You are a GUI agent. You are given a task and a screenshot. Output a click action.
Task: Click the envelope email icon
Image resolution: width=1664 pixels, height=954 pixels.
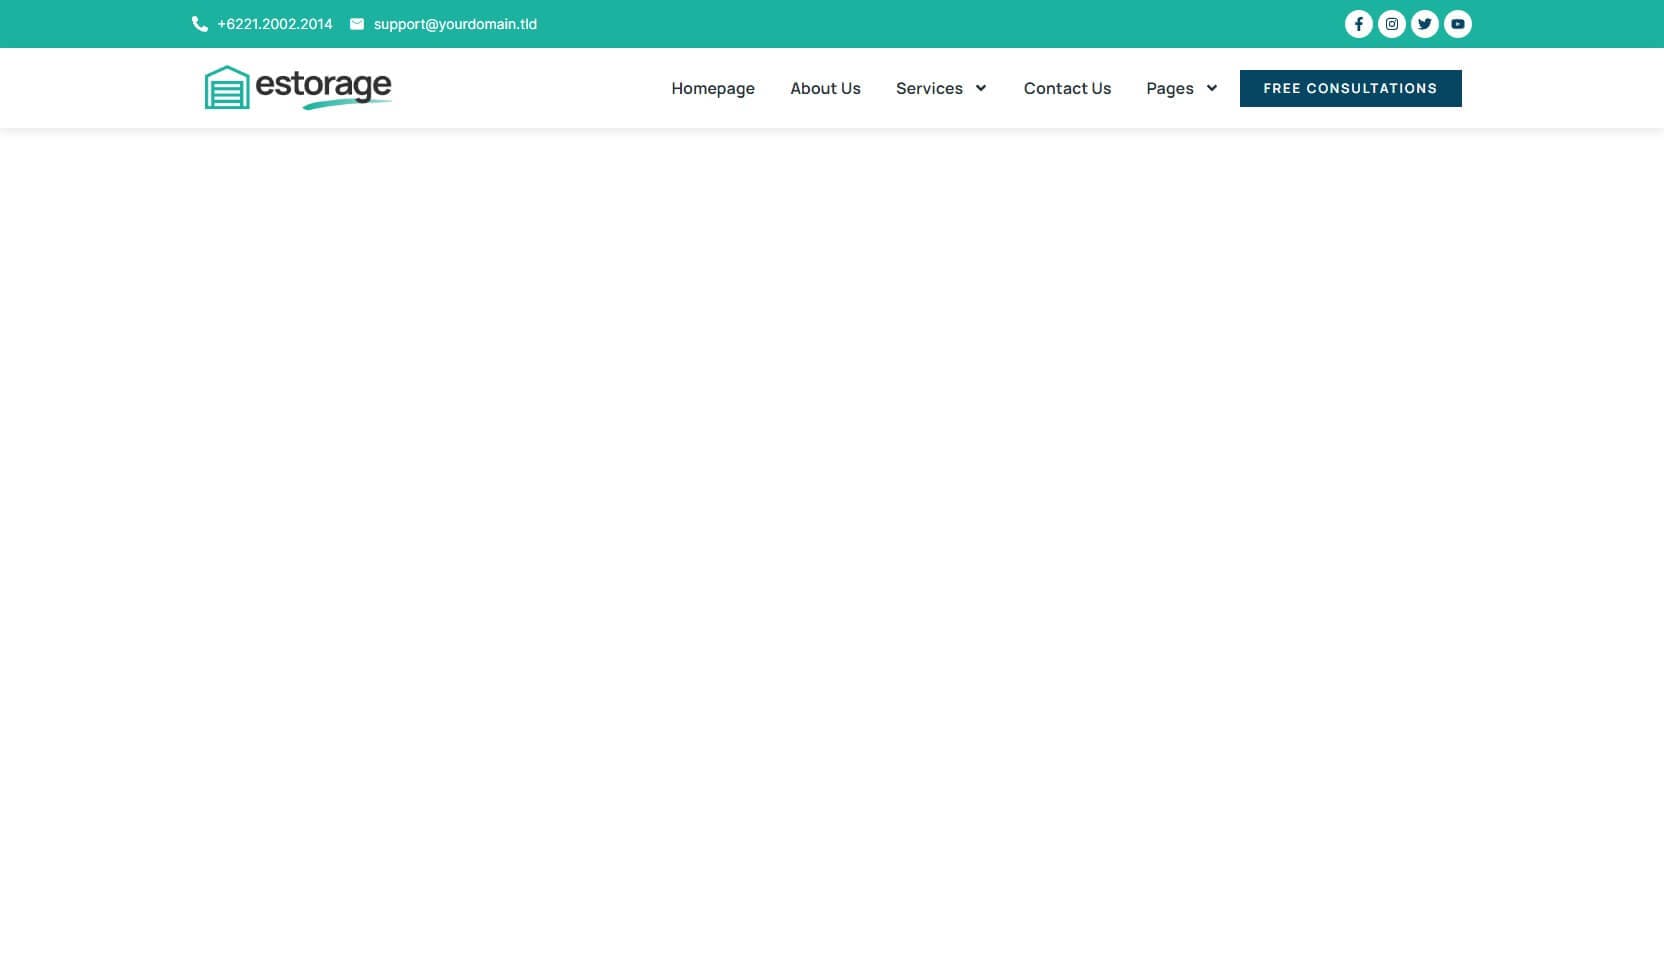point(357,24)
